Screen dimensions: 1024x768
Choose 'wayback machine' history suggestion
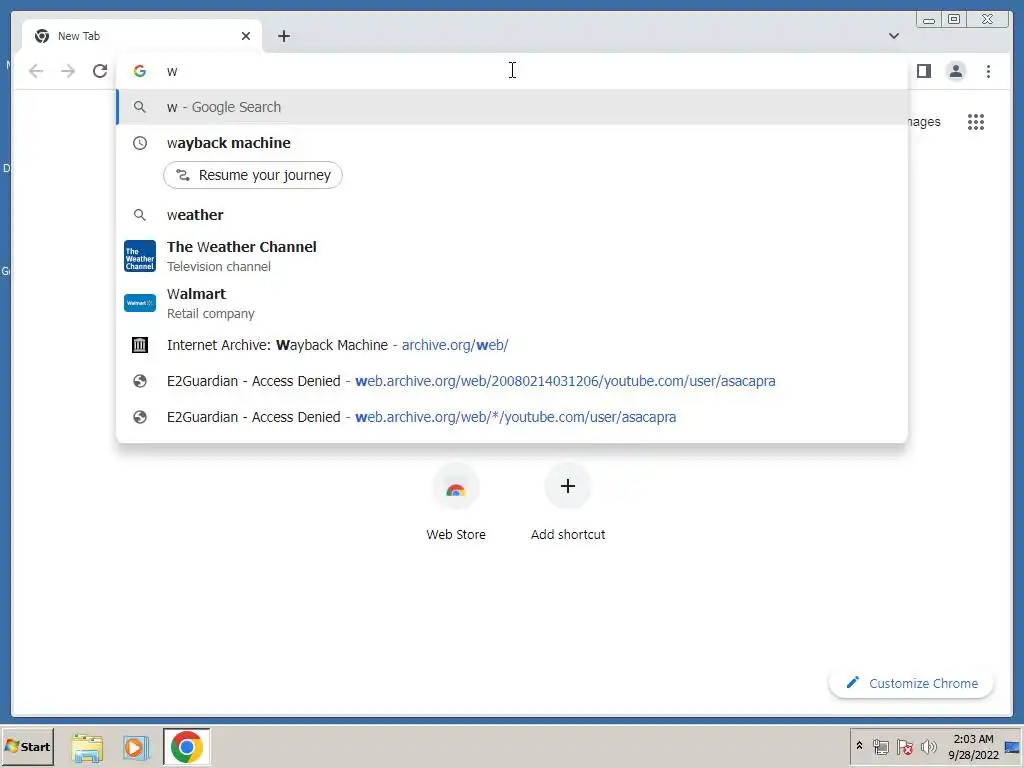pos(512,143)
